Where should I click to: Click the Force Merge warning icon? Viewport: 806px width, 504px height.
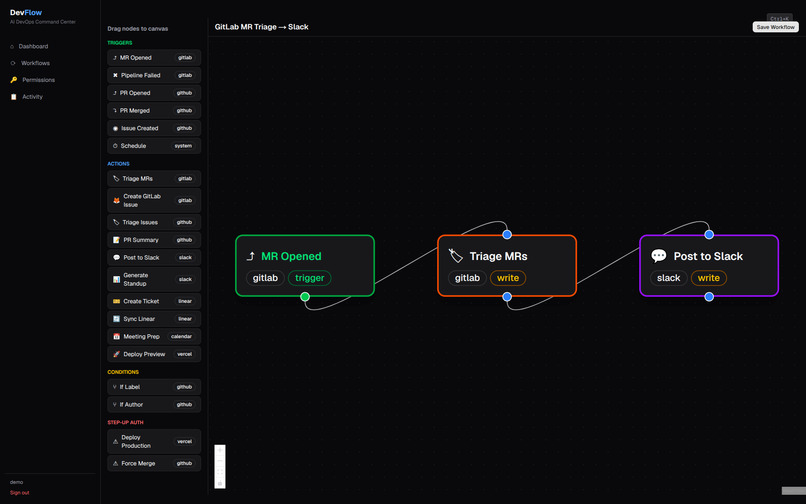click(115, 463)
